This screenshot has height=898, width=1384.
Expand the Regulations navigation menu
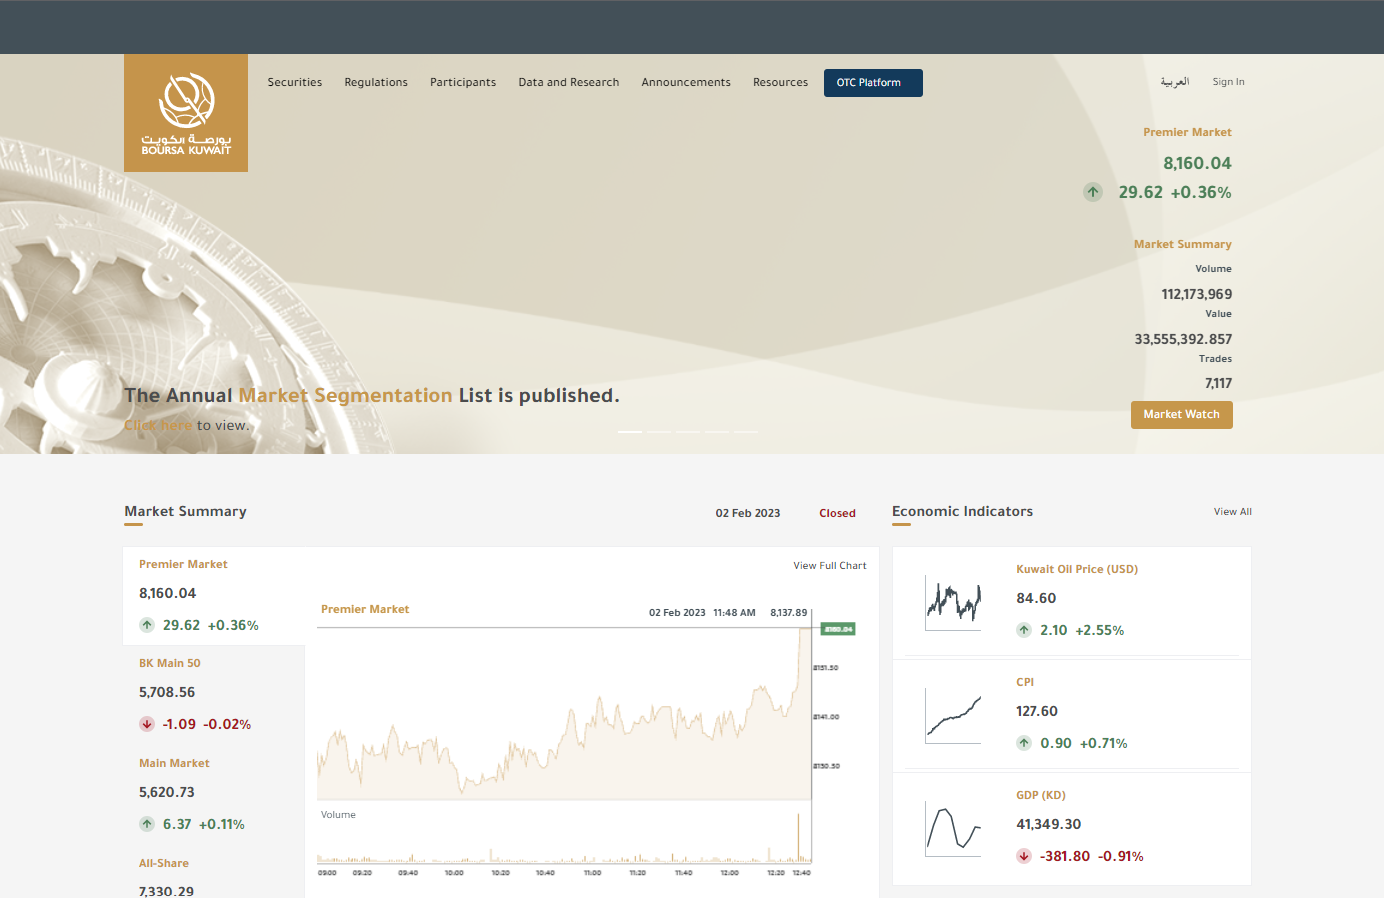(x=376, y=83)
